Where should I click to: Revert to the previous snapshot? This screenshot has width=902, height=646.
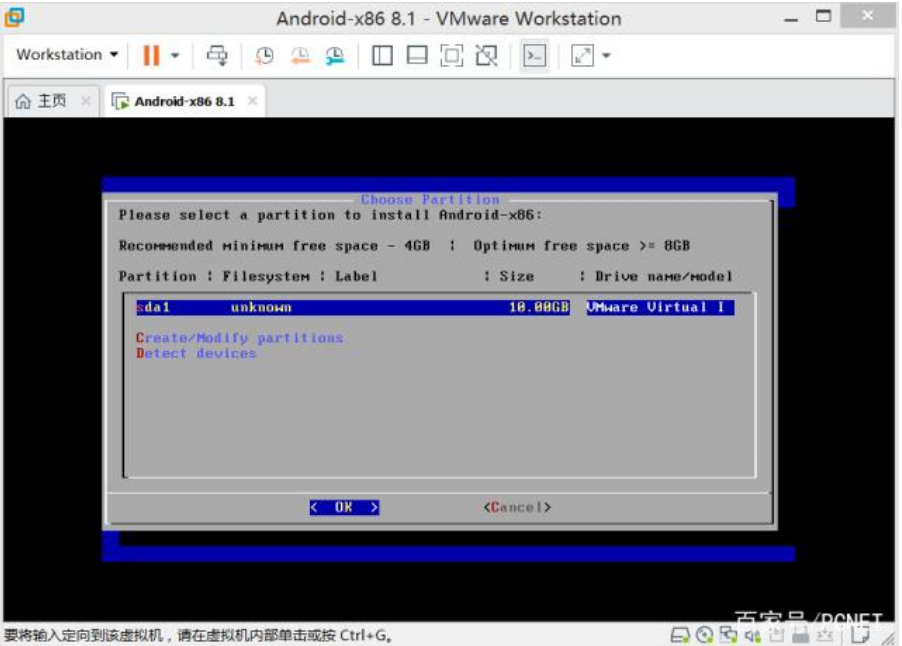300,55
